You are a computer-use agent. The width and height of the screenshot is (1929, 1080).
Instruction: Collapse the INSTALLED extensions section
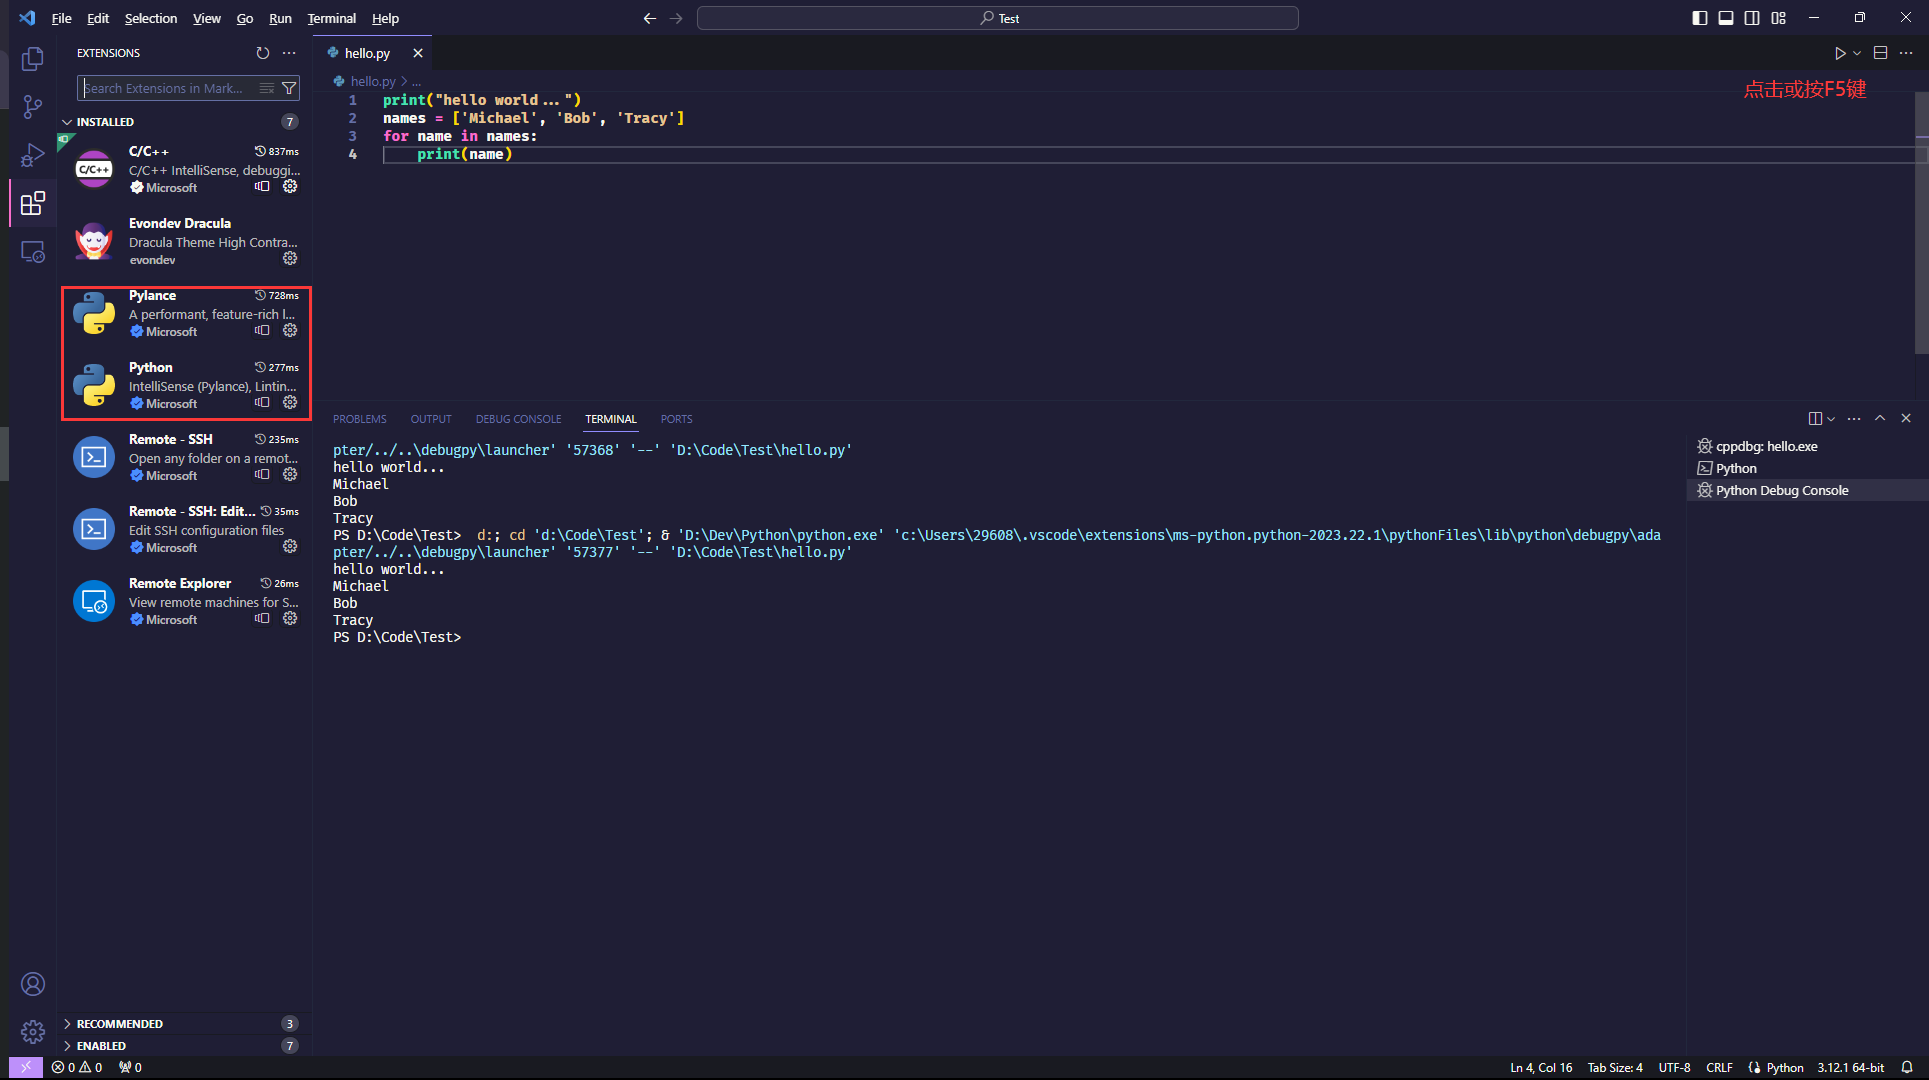[x=67, y=122]
